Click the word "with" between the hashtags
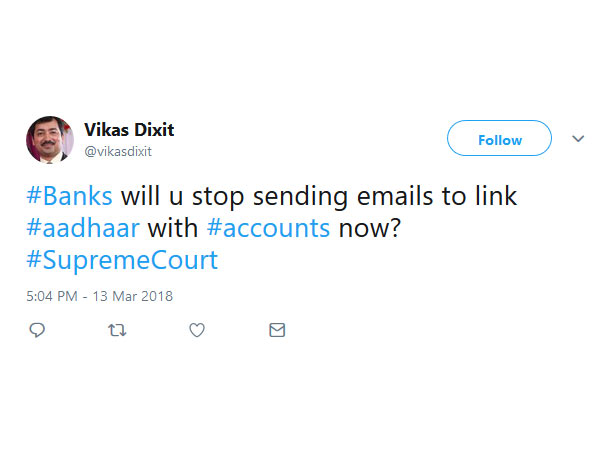Image resolution: width=600 pixels, height=450 pixels. 172,227
